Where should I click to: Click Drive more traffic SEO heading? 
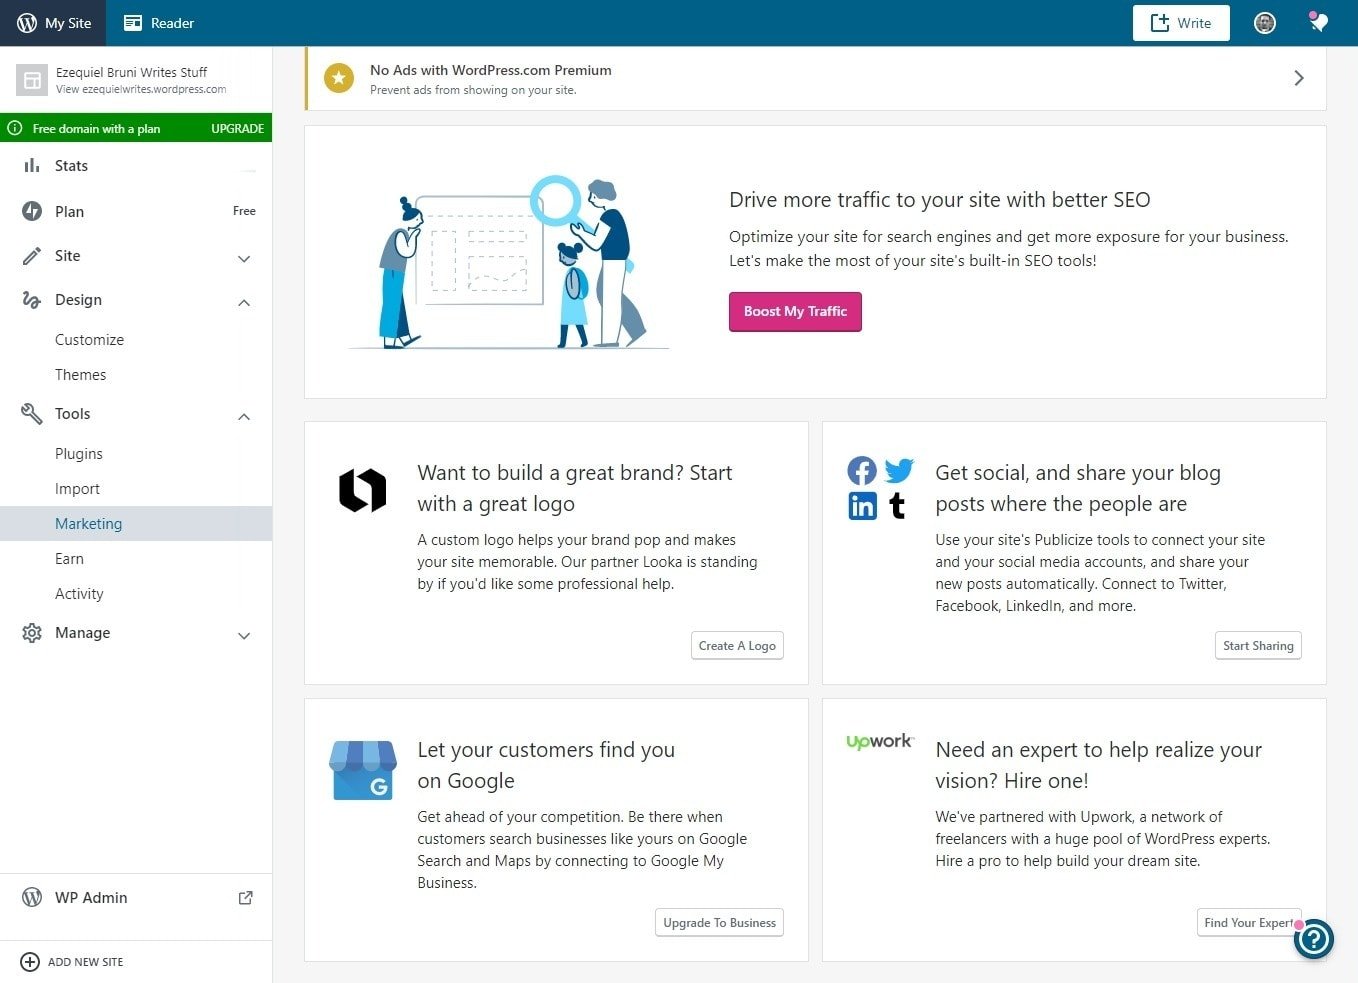[x=940, y=200]
